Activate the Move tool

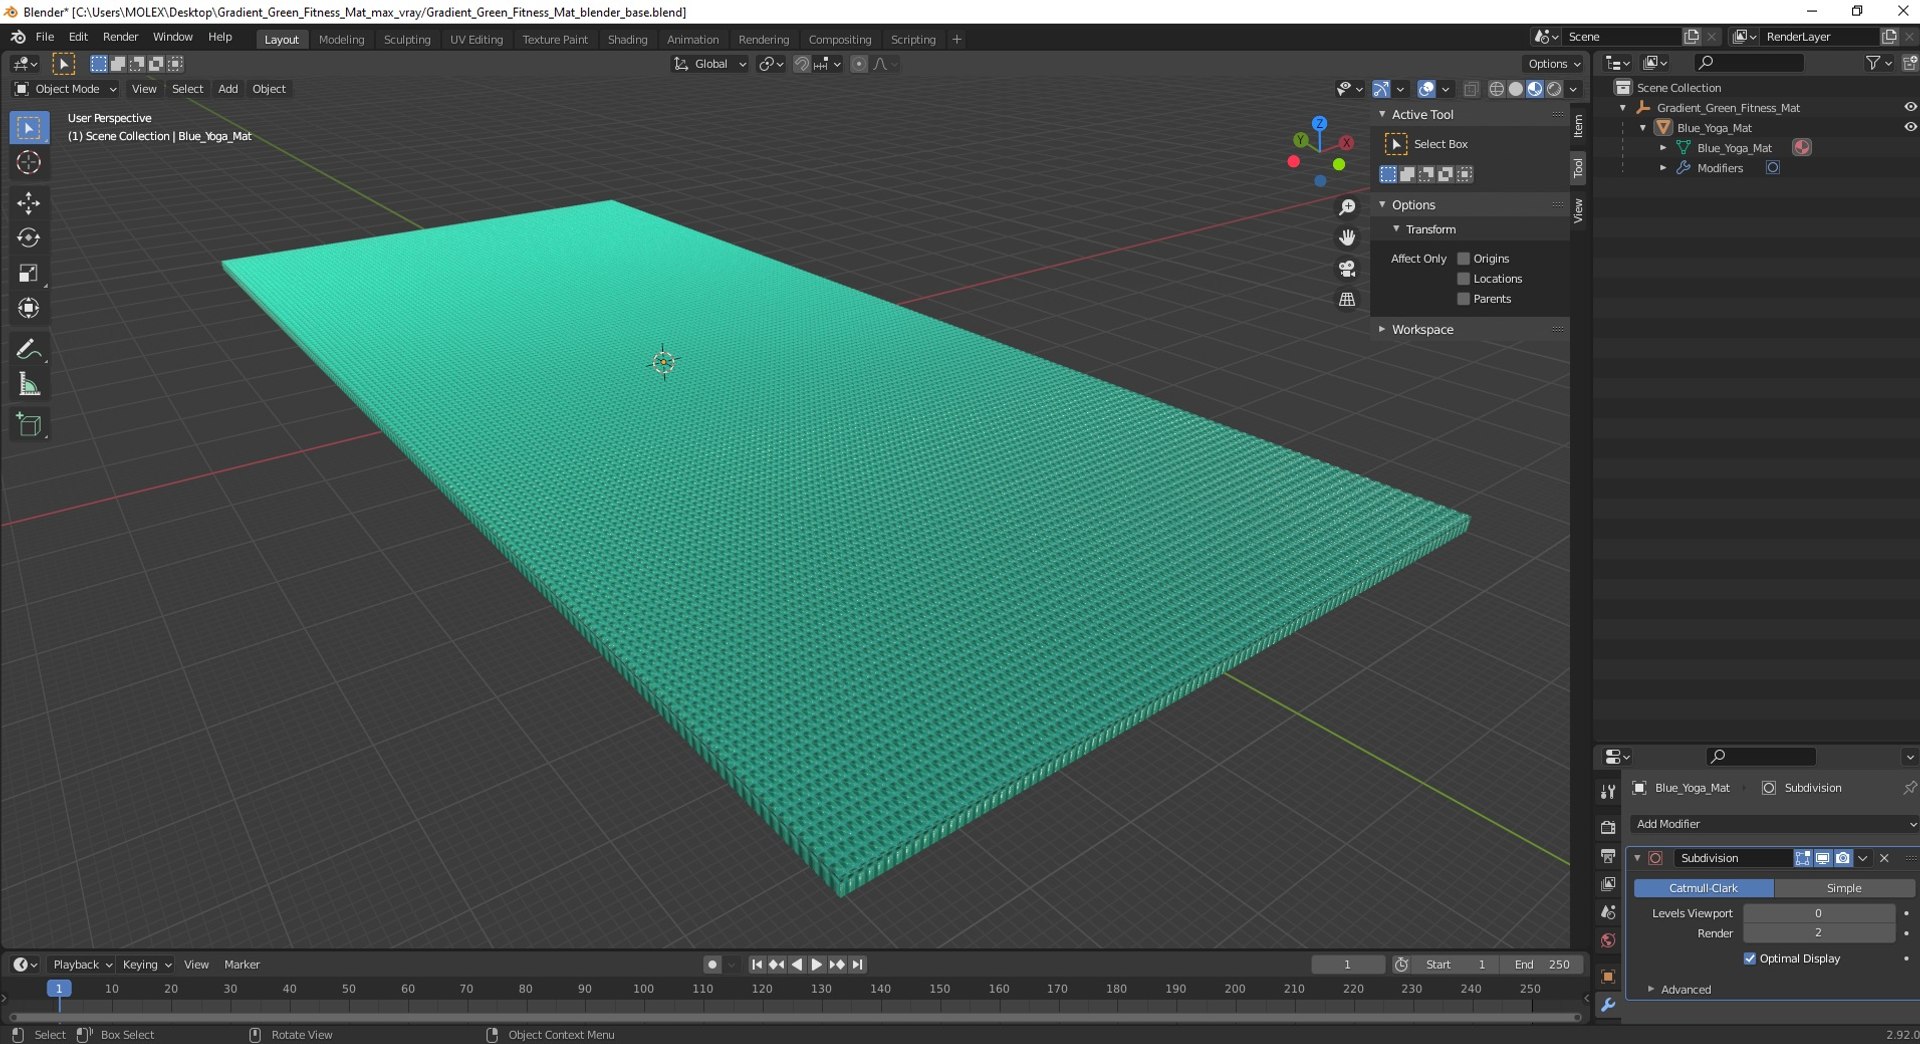click(x=28, y=203)
